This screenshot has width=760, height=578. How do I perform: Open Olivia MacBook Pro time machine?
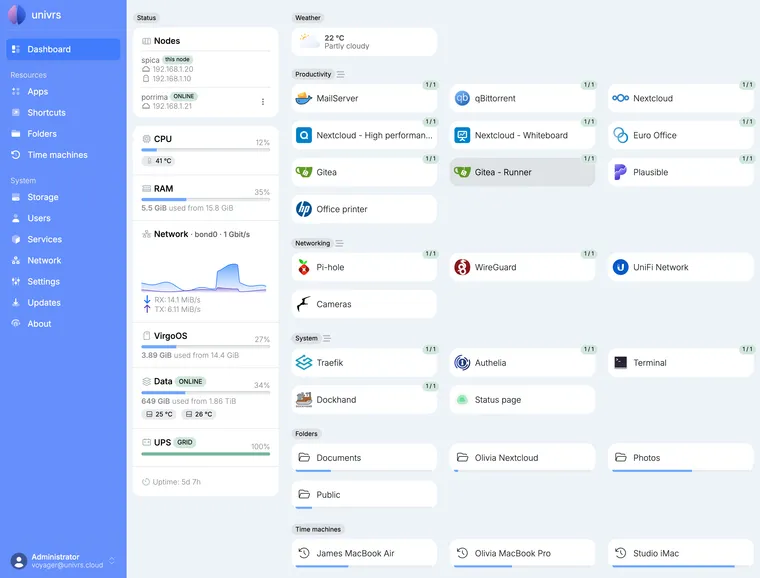(x=522, y=553)
